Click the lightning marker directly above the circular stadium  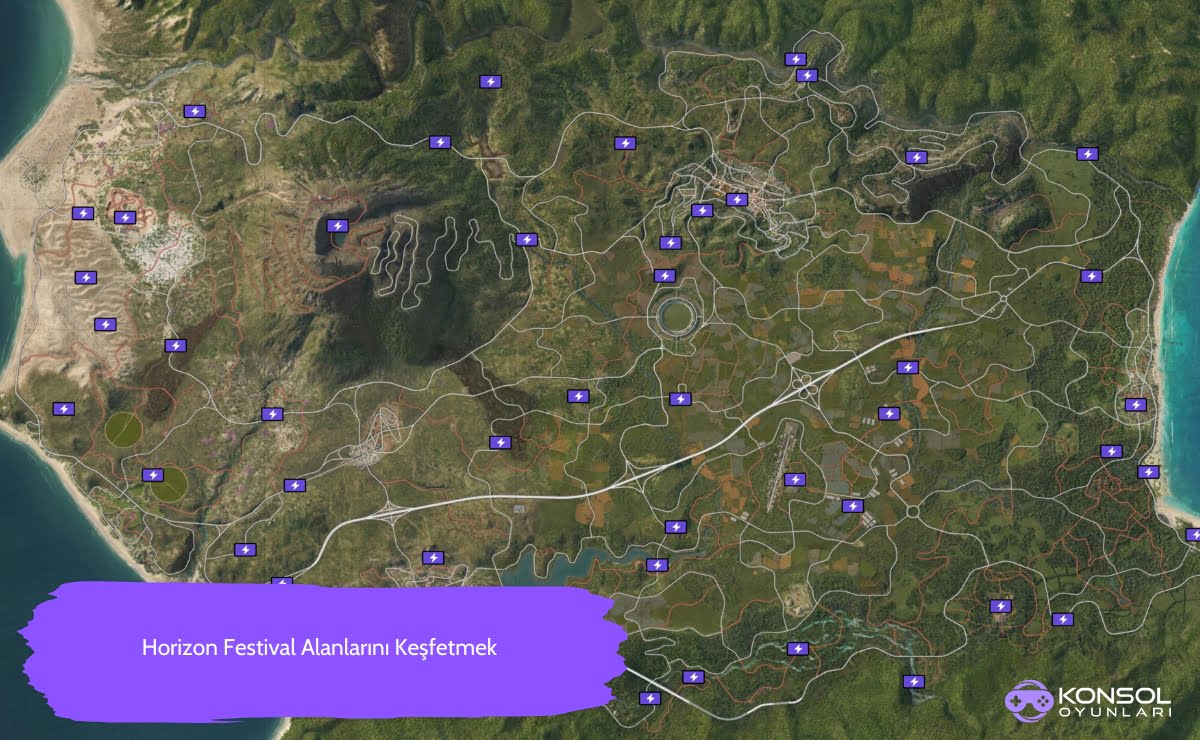click(664, 276)
